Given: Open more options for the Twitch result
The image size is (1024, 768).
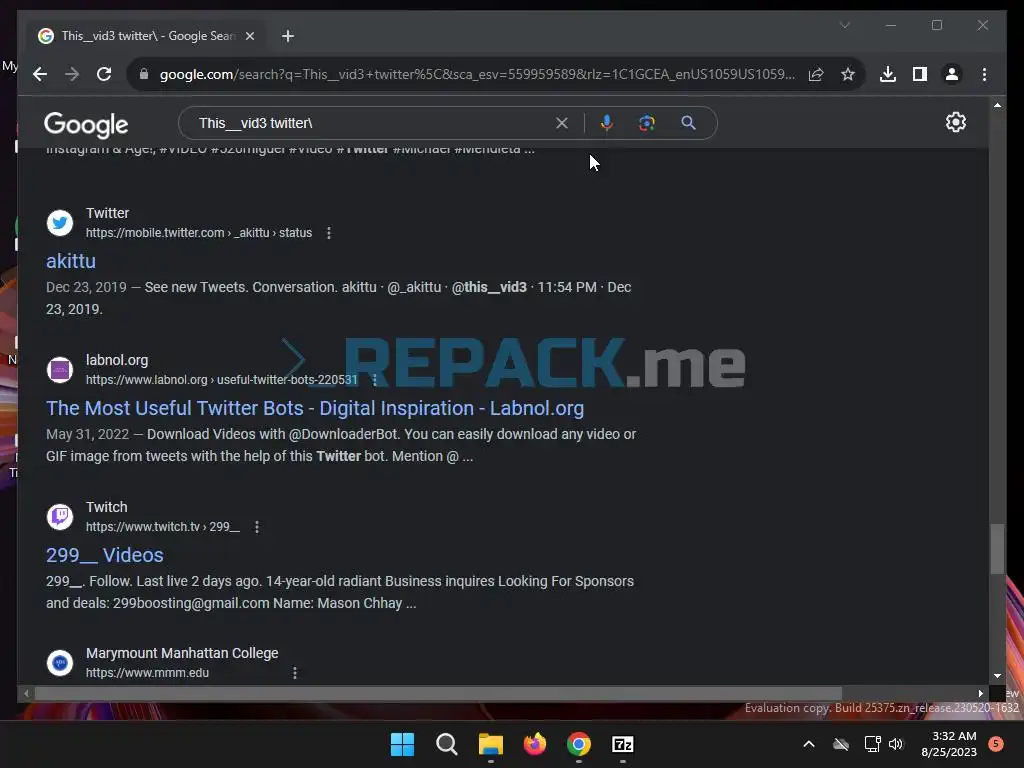Looking at the screenshot, I should pyautogui.click(x=257, y=526).
